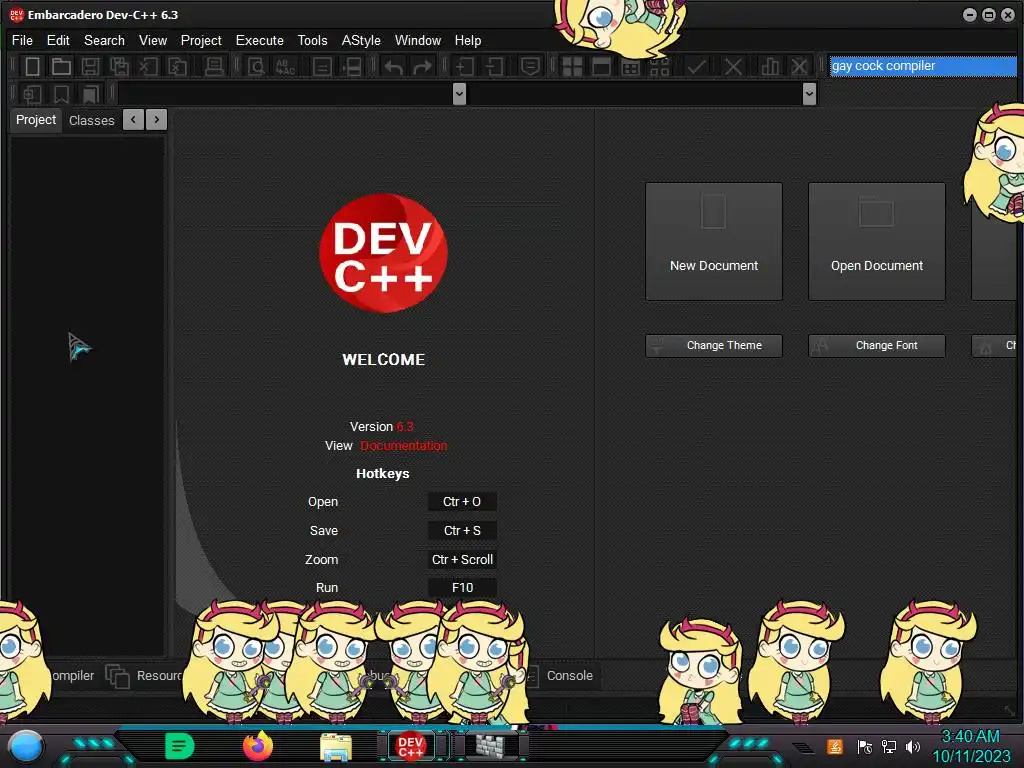Open the Execute menu
The height and width of the screenshot is (768, 1024).
(260, 40)
